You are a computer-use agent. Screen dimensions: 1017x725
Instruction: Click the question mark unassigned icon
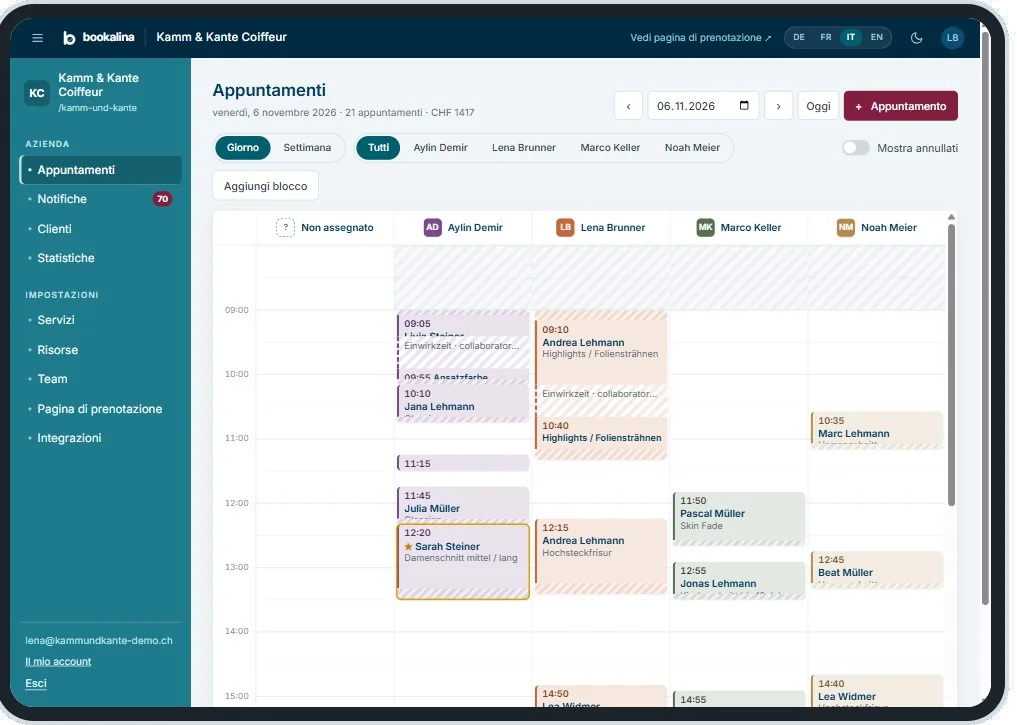(285, 227)
